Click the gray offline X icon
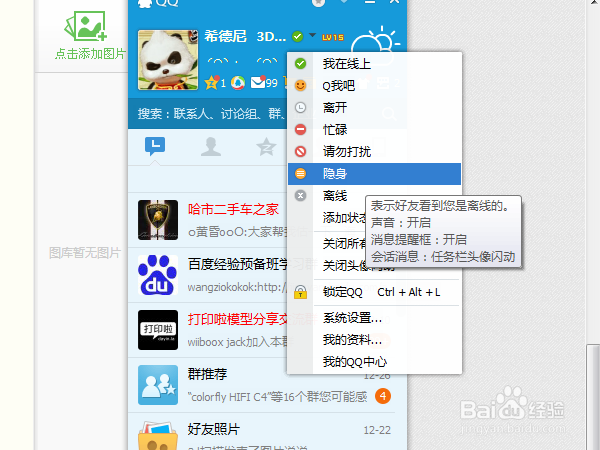The image size is (600, 450). click(300, 196)
